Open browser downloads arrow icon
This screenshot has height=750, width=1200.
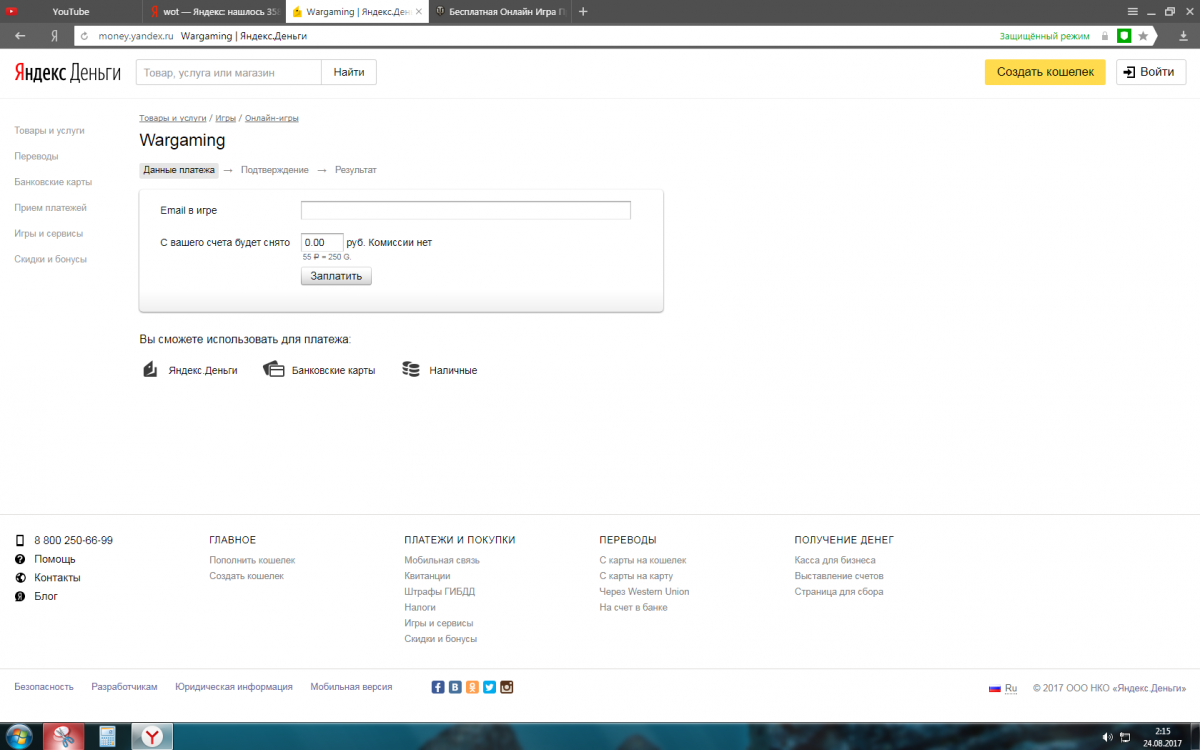point(1181,35)
